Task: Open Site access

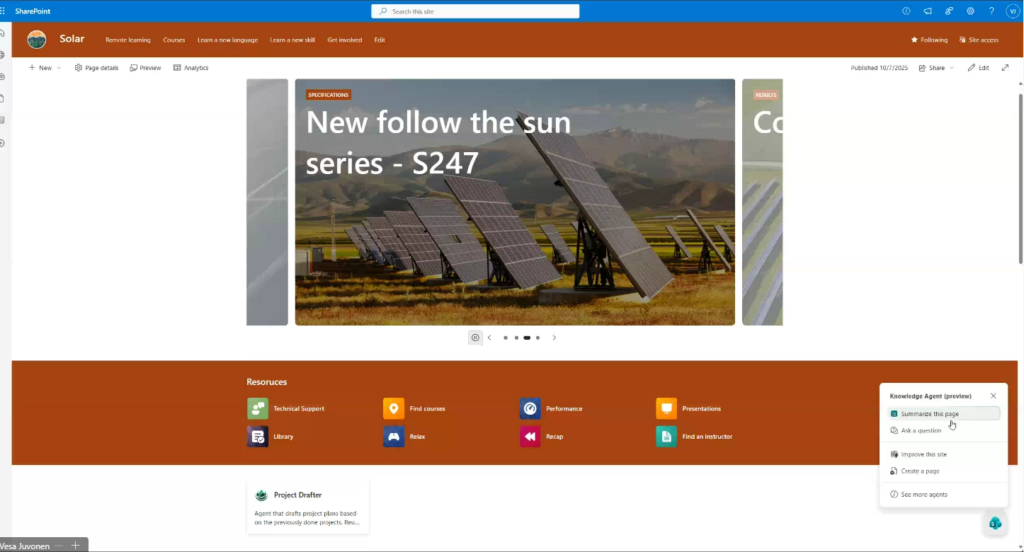Action: [x=979, y=40]
